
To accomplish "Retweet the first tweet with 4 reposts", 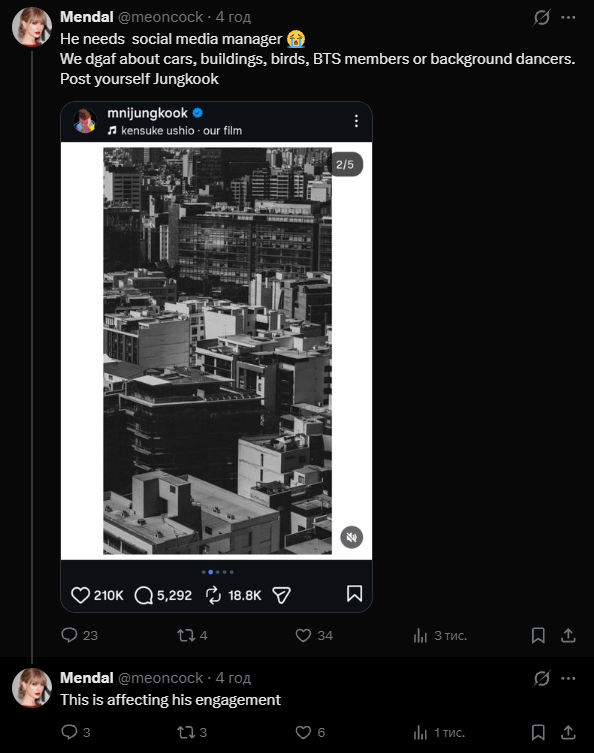I will tap(186, 635).
